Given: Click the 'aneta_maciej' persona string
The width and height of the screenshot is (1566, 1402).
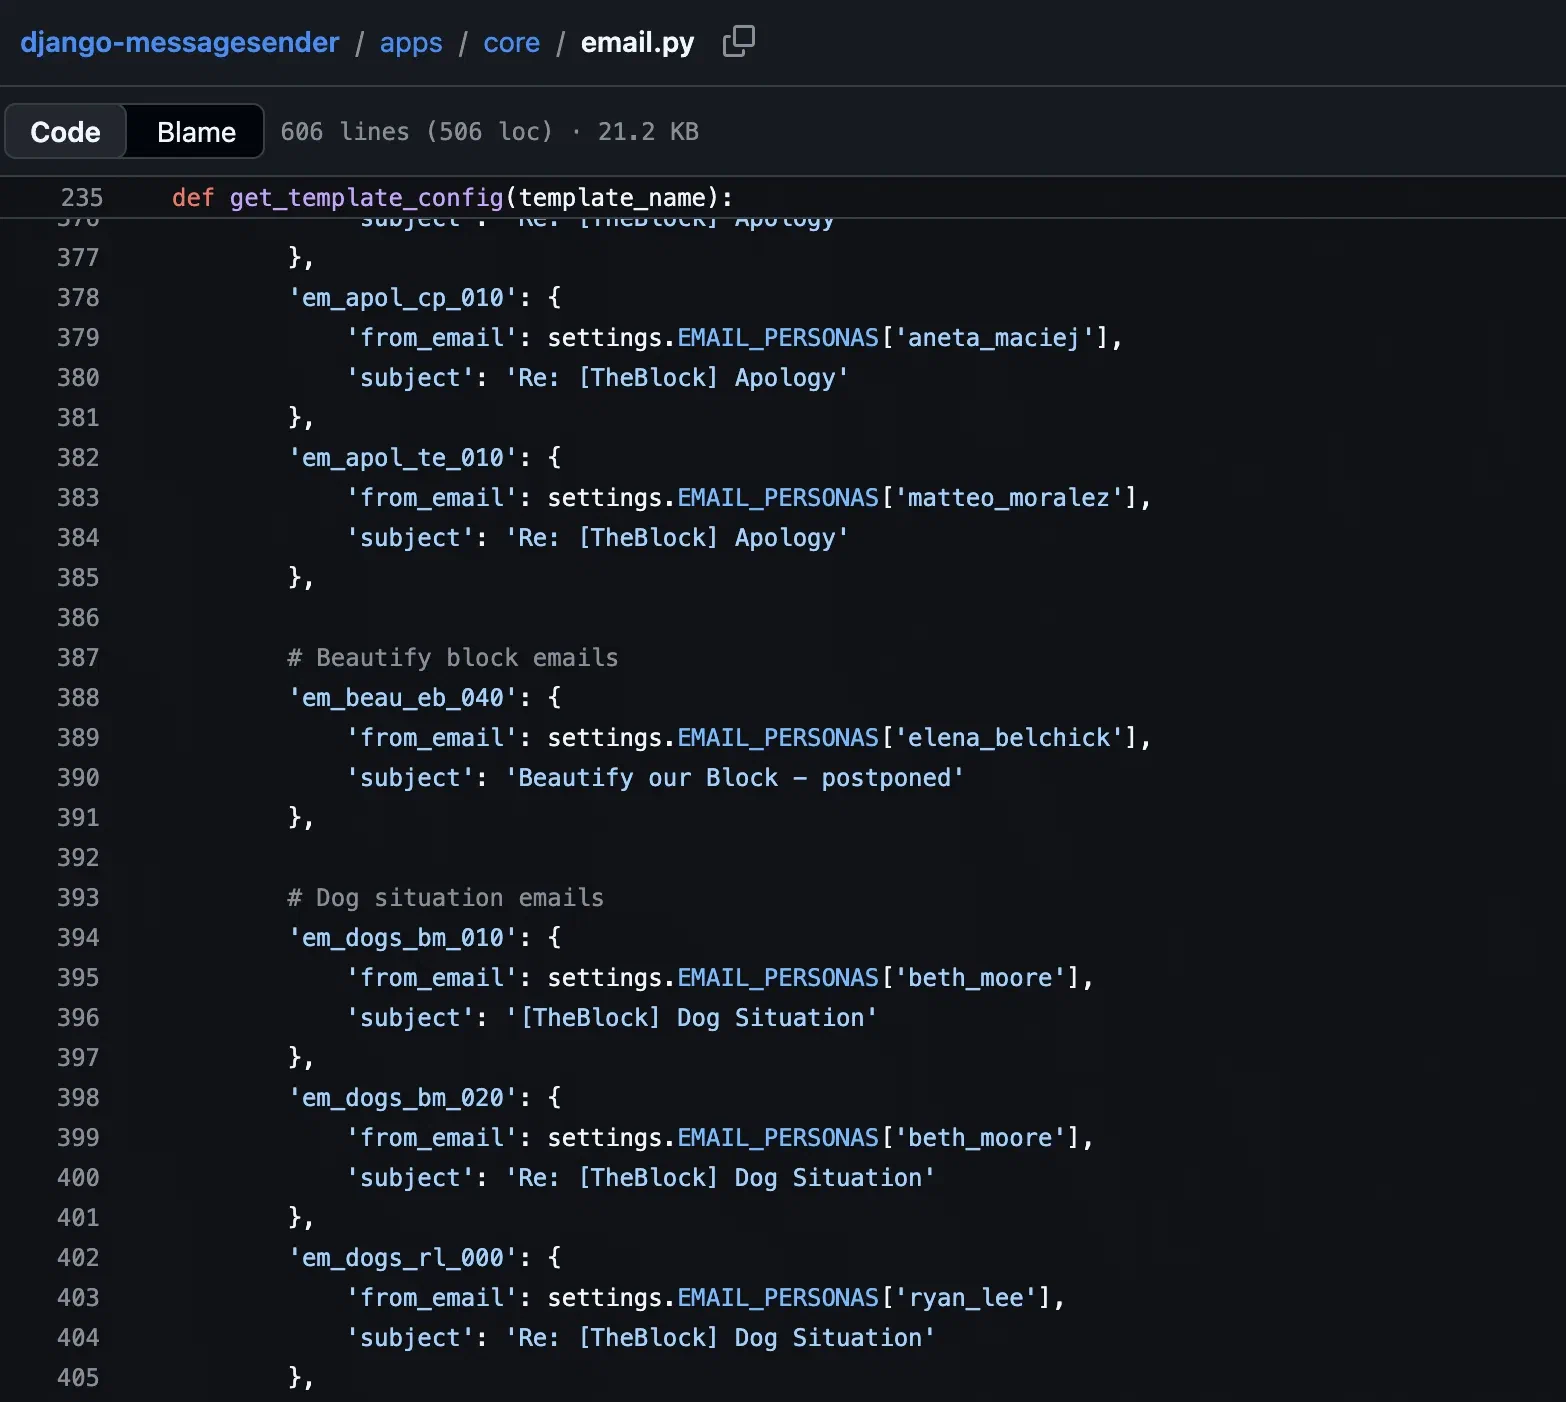Looking at the screenshot, I should (994, 338).
